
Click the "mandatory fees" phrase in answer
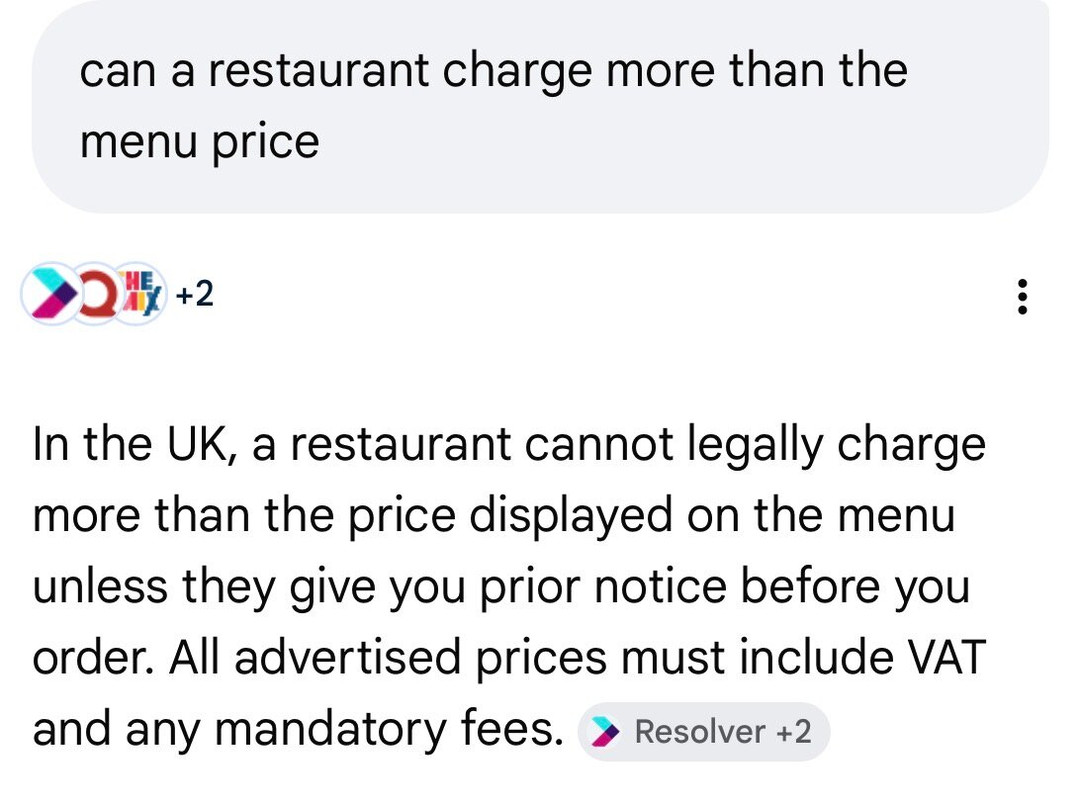389,729
